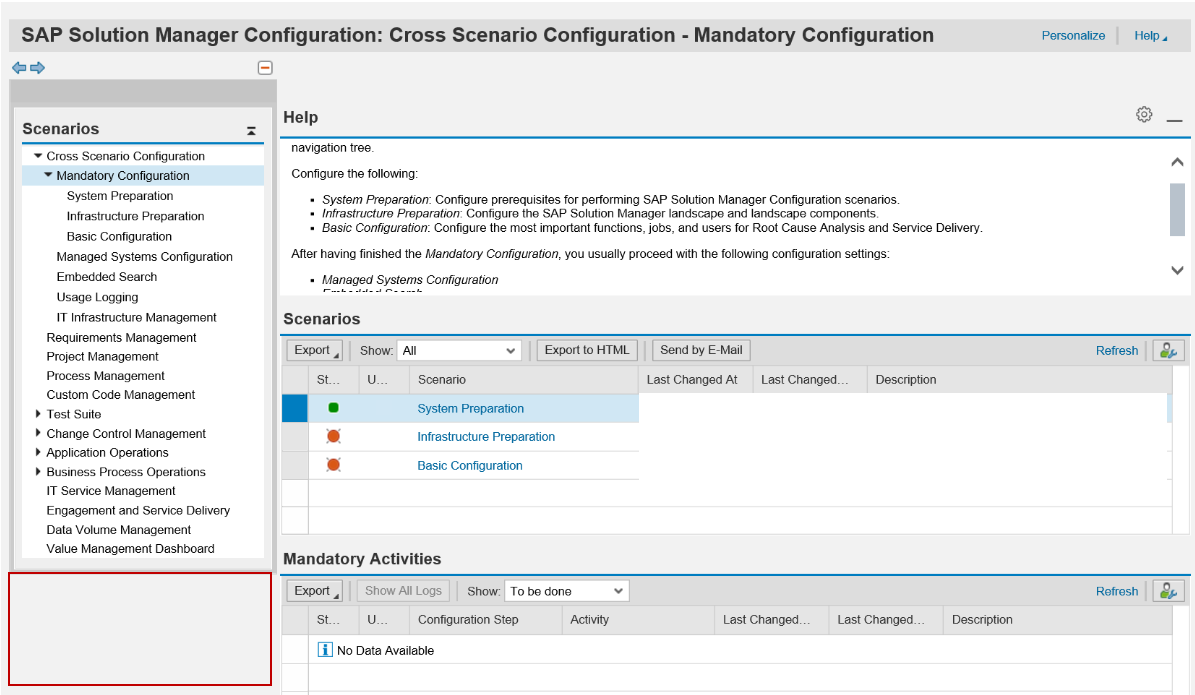Select System Preparation in navigation tree

click(120, 196)
